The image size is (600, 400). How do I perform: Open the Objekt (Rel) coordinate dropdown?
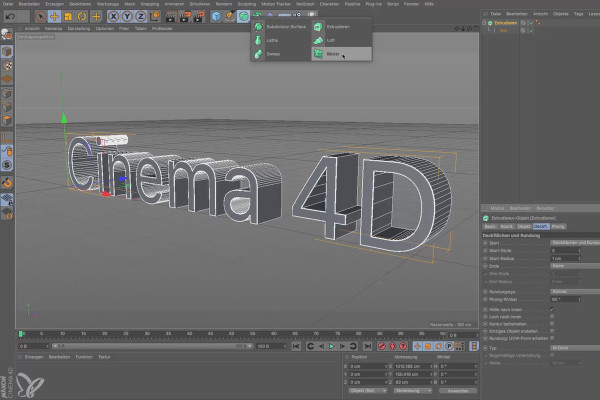tap(367, 391)
